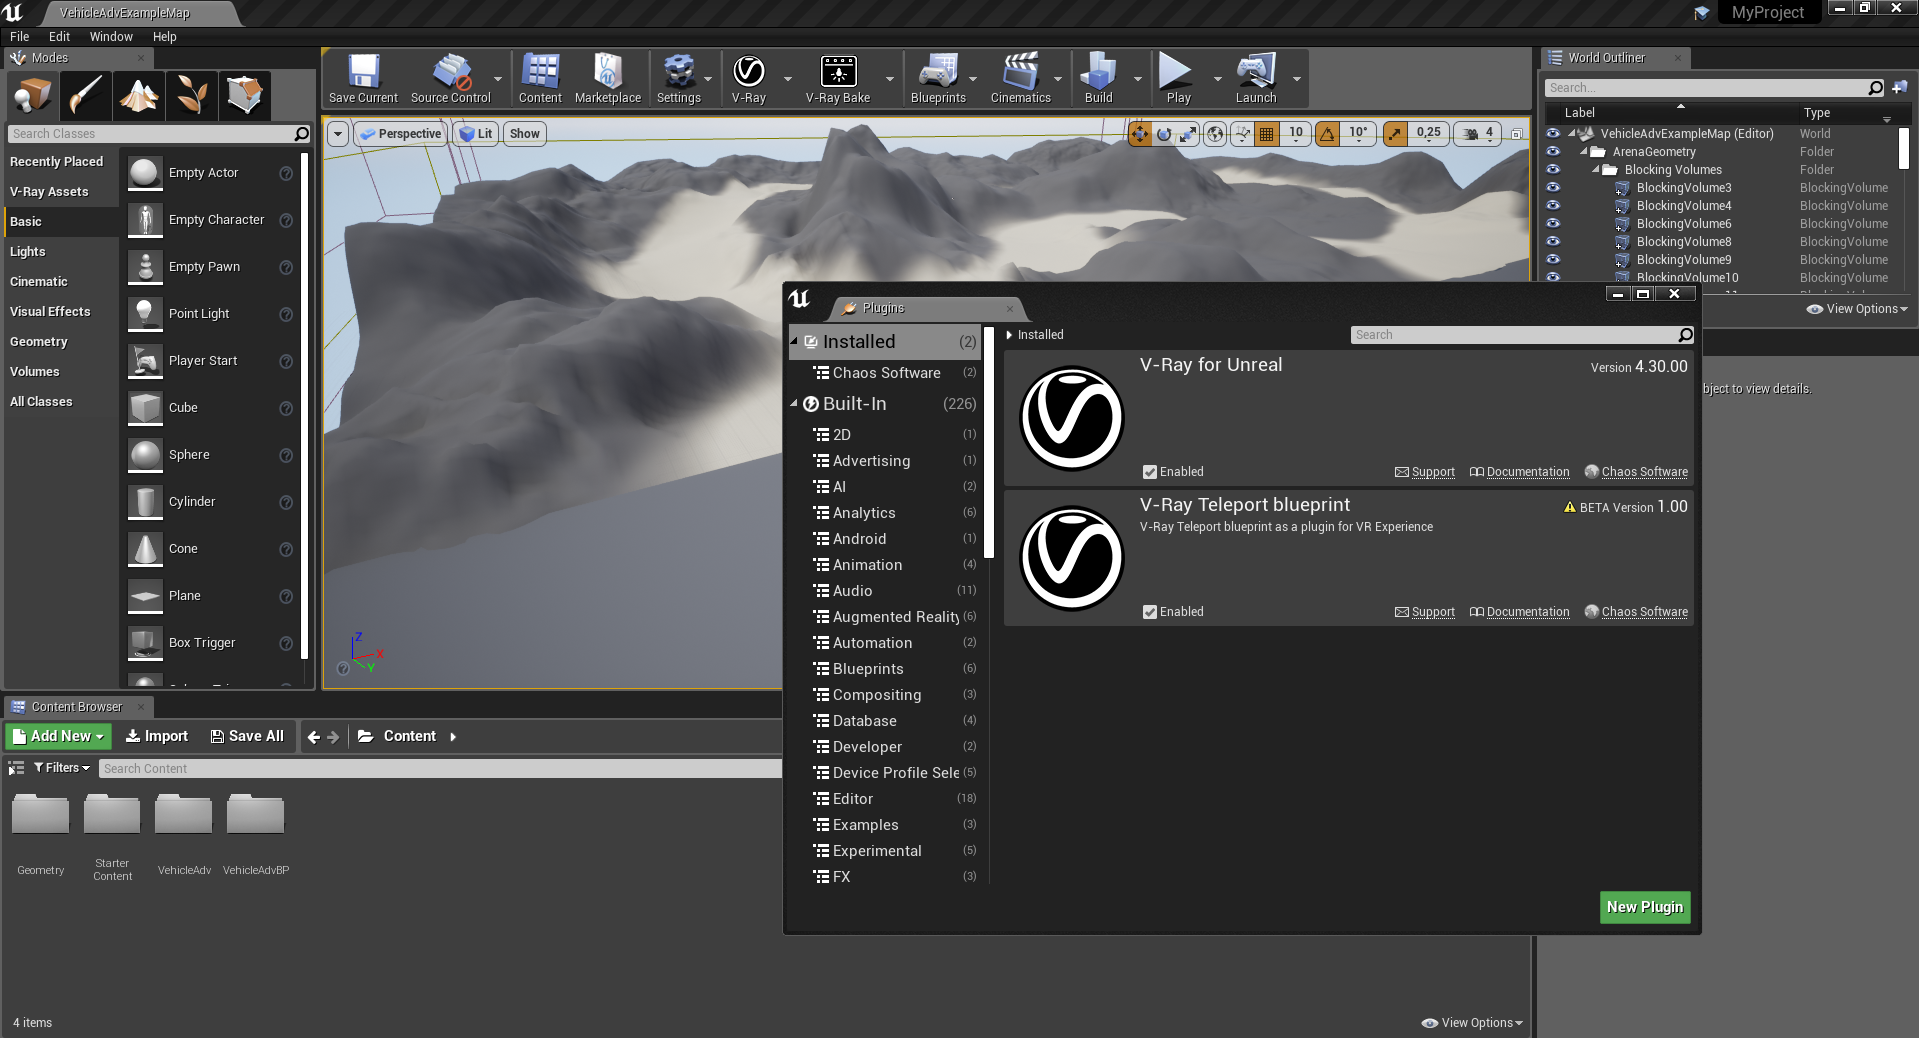Image resolution: width=1919 pixels, height=1038 pixels.
Task: Select the Place mode icon
Action: (32, 96)
